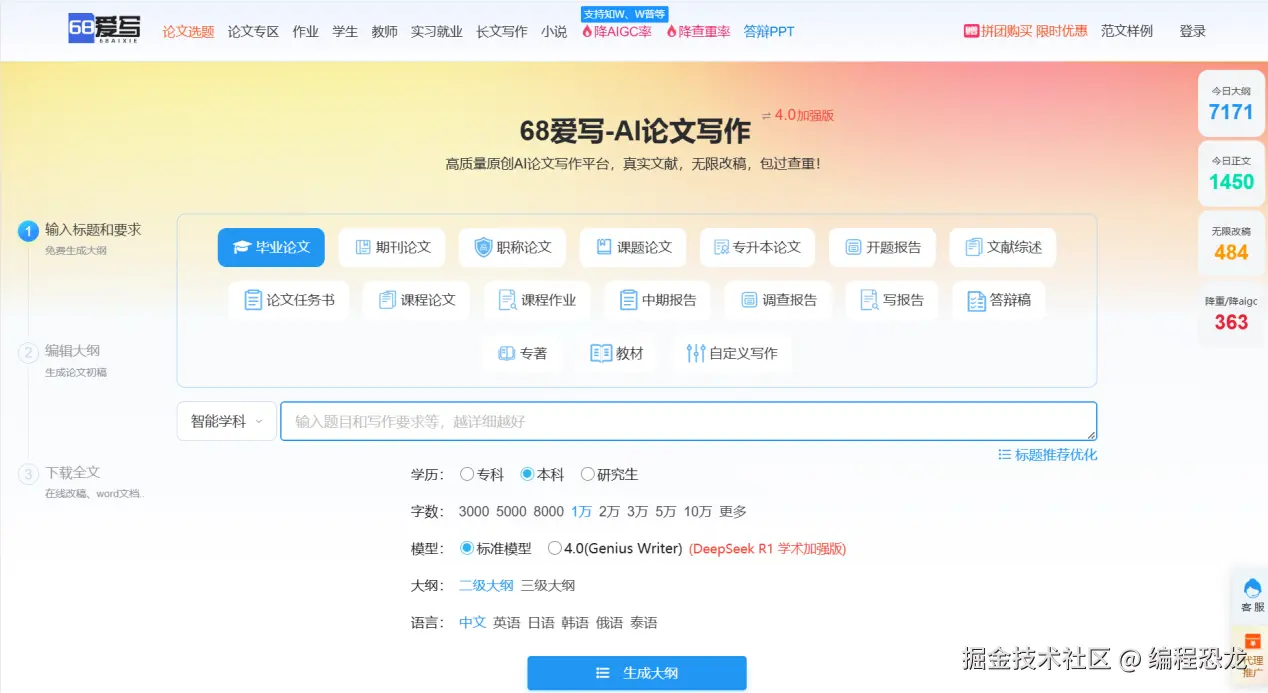Click the 今日大纲 7171 counter card
The height and width of the screenshot is (693, 1268).
coord(1231,104)
